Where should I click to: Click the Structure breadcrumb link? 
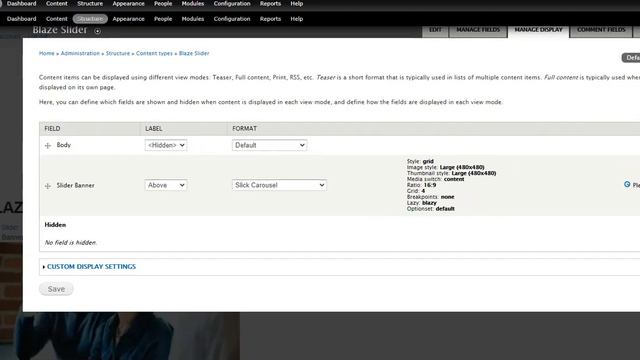(118, 53)
